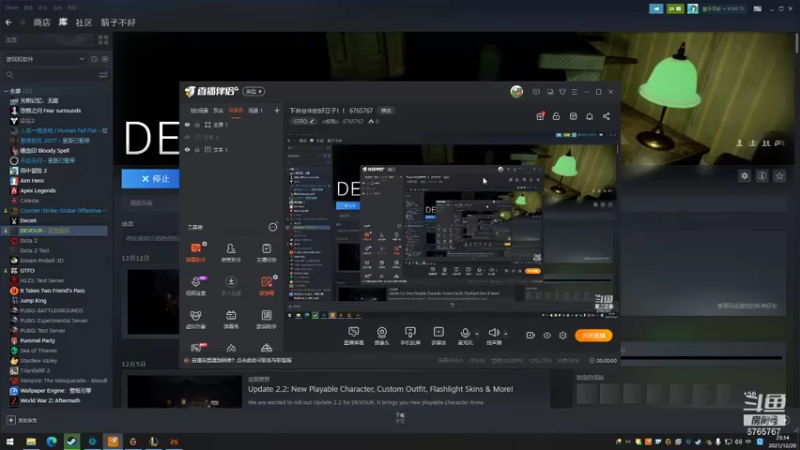
Task: Collapse the 全部 games category
Action: point(6,91)
